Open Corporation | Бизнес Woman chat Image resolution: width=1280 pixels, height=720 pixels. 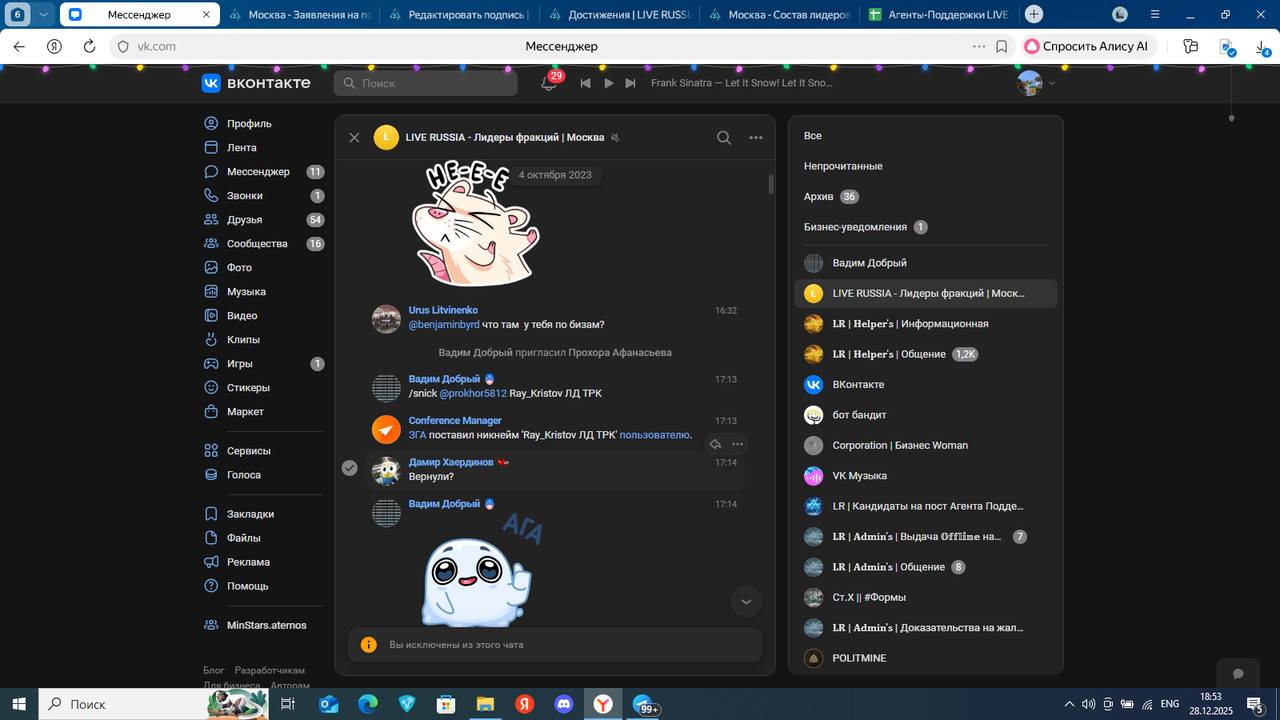[925, 445]
